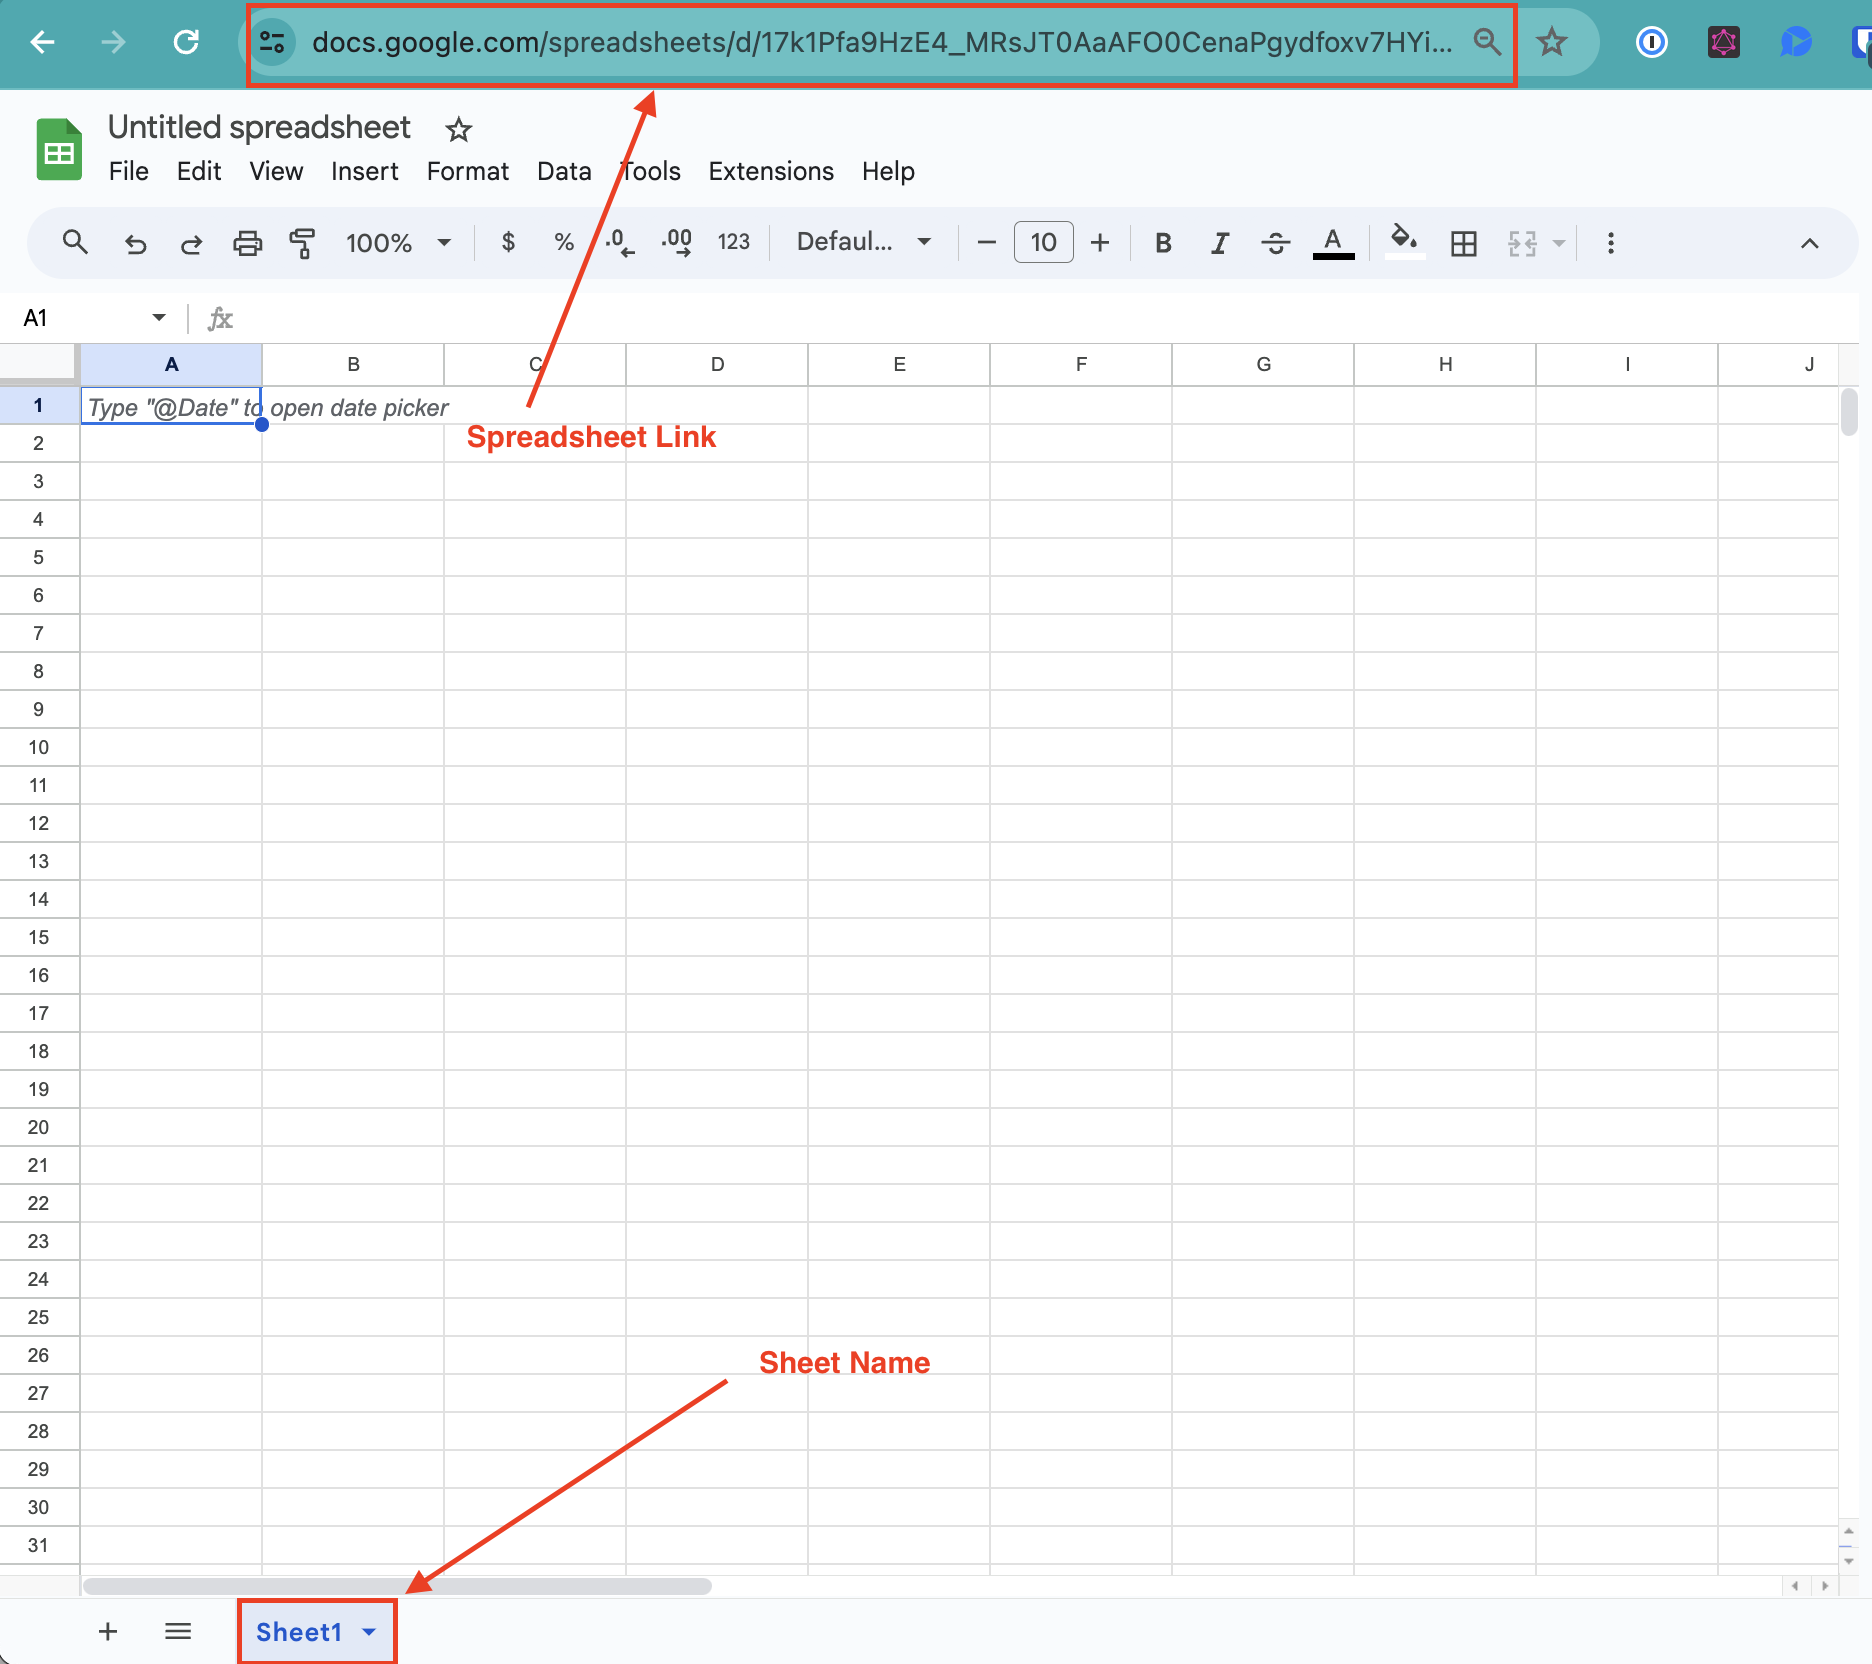Screen dimensions: 1872x1664
Task: Toggle italic formatting
Action: (x=1219, y=243)
